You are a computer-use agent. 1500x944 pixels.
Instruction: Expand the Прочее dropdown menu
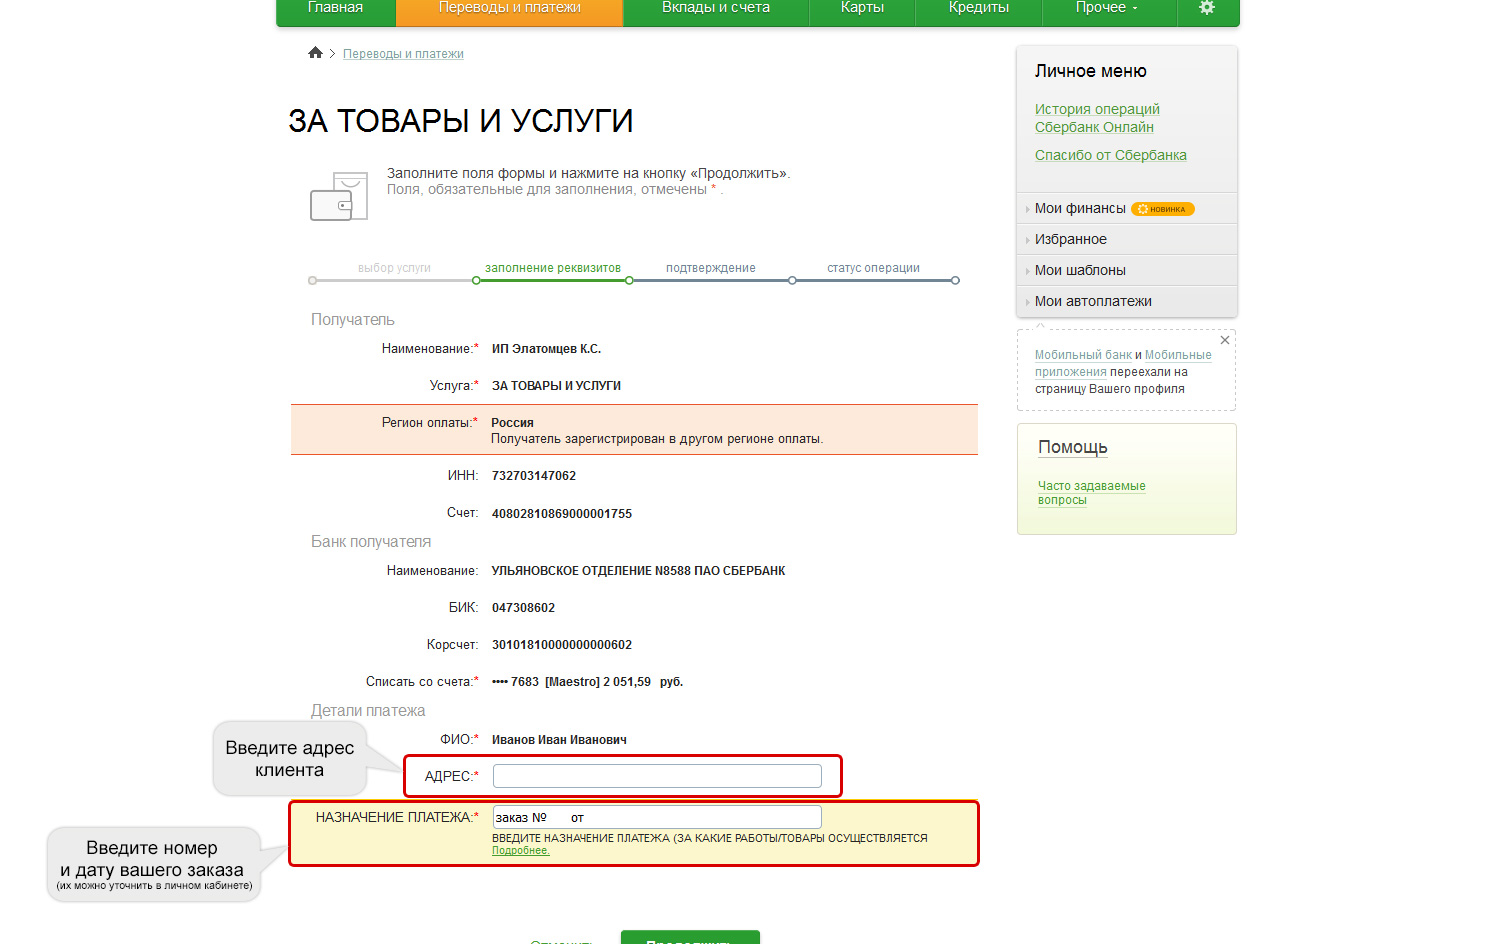1107,8
